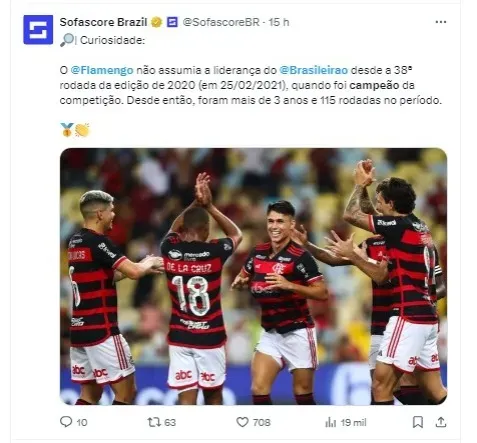The image size is (477, 443).
Task: Open the Flamengo players celebration photo
Action: point(253,276)
